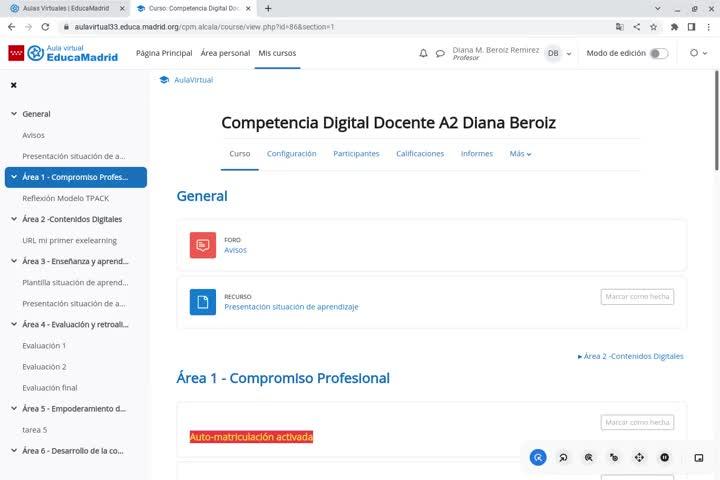Open the notifications bell
The image size is (720, 480).
pos(423,53)
